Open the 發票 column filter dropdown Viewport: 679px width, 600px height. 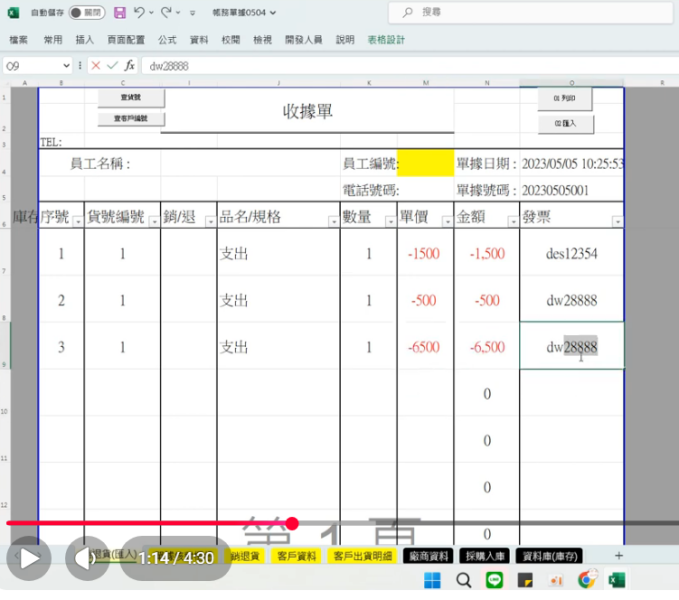click(x=618, y=222)
